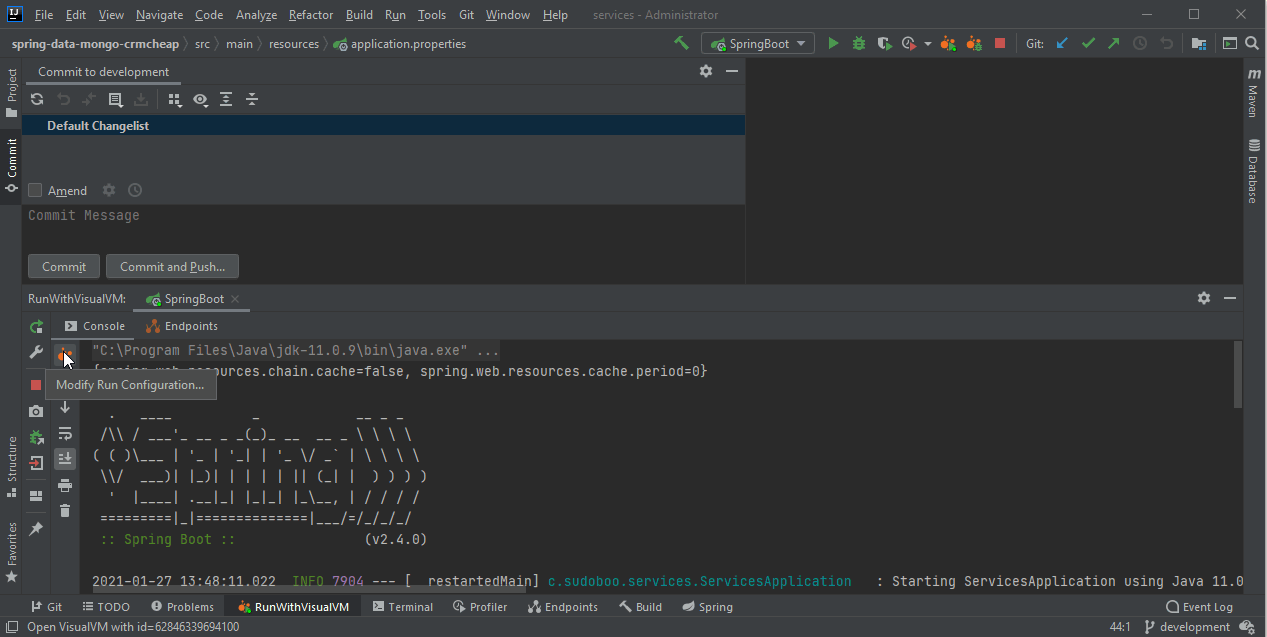Update project with blue Git arrow
Screen dimensions: 1267x637
tap(1062, 44)
